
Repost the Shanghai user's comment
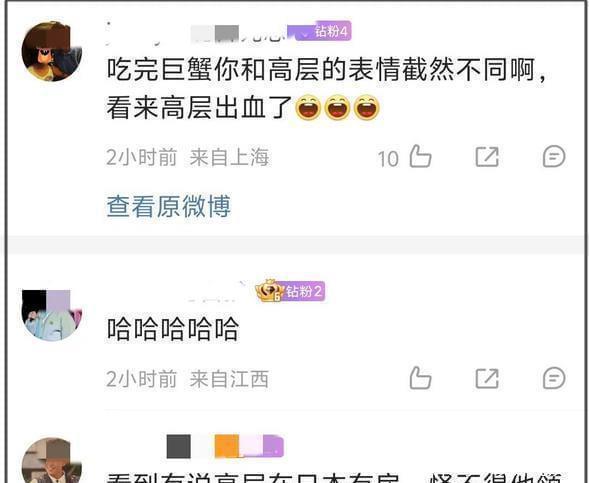point(487,156)
